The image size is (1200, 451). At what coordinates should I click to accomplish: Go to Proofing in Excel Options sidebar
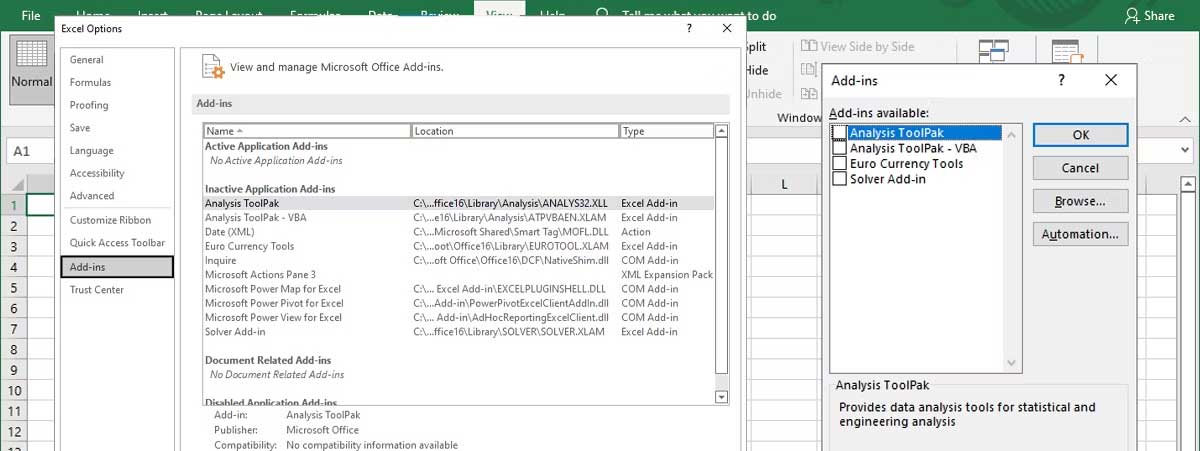coord(115,105)
